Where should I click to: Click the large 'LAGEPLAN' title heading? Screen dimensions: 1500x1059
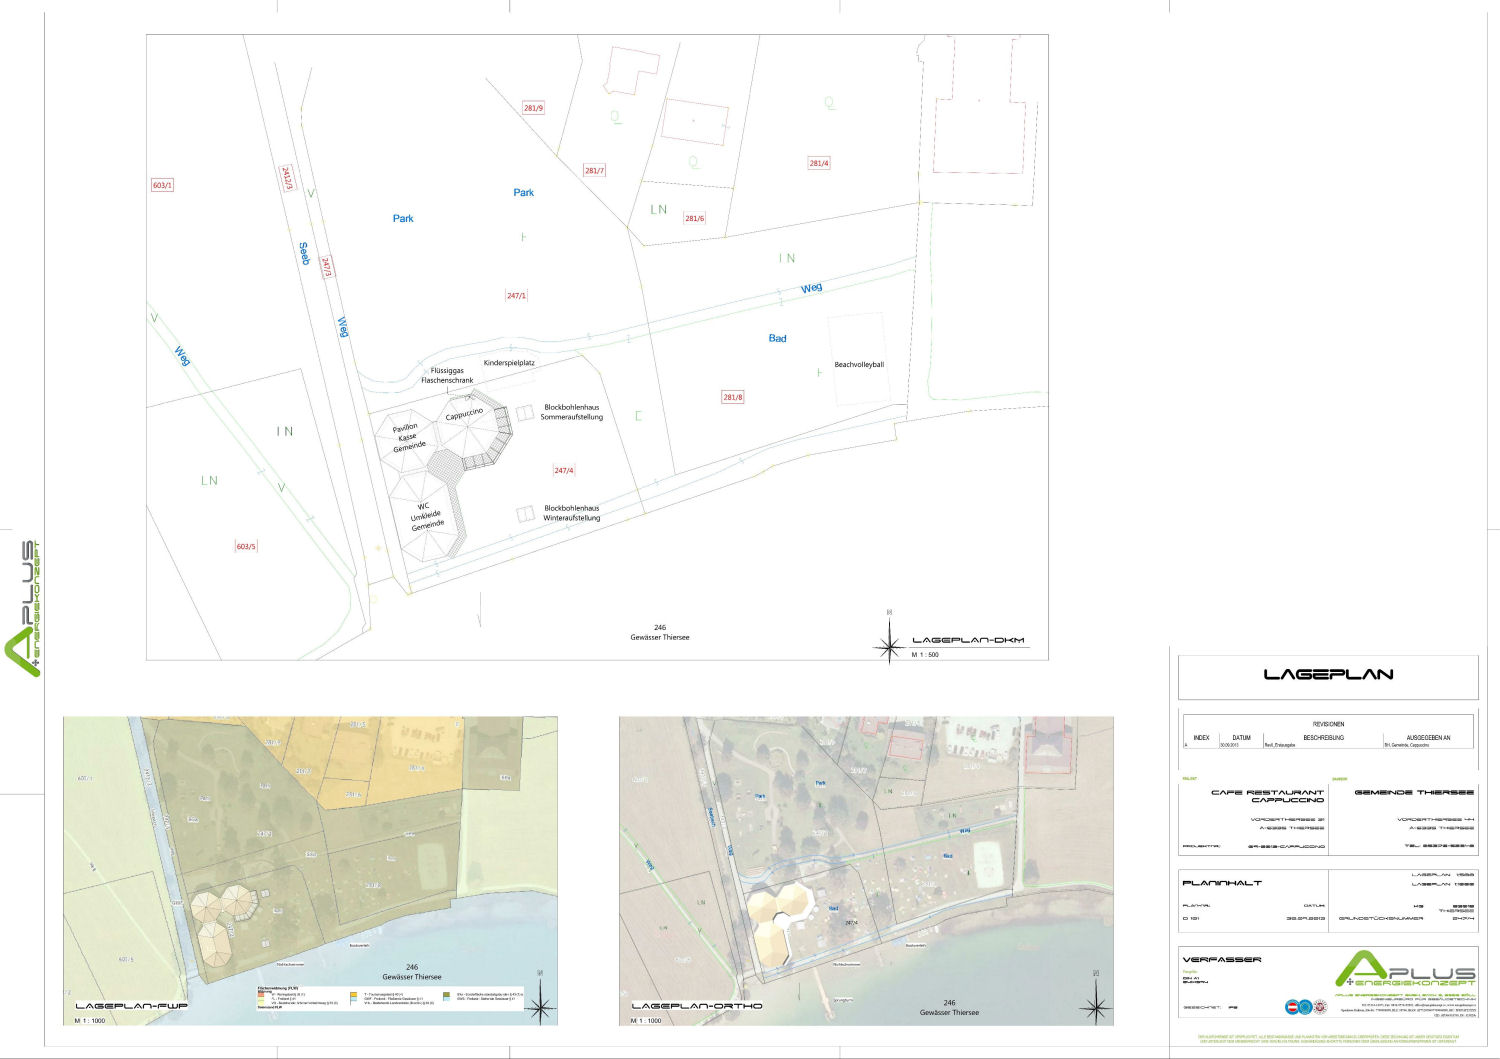(x=1328, y=674)
